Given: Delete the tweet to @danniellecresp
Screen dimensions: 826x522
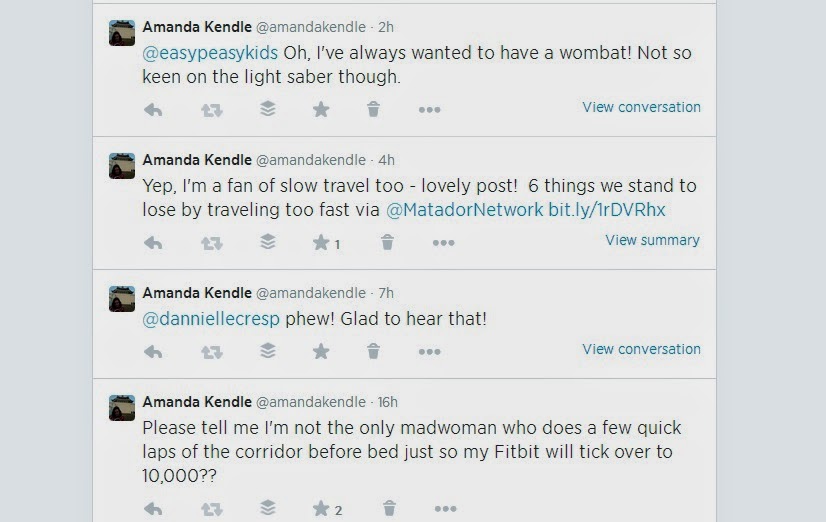Looking at the screenshot, I should (x=373, y=352).
